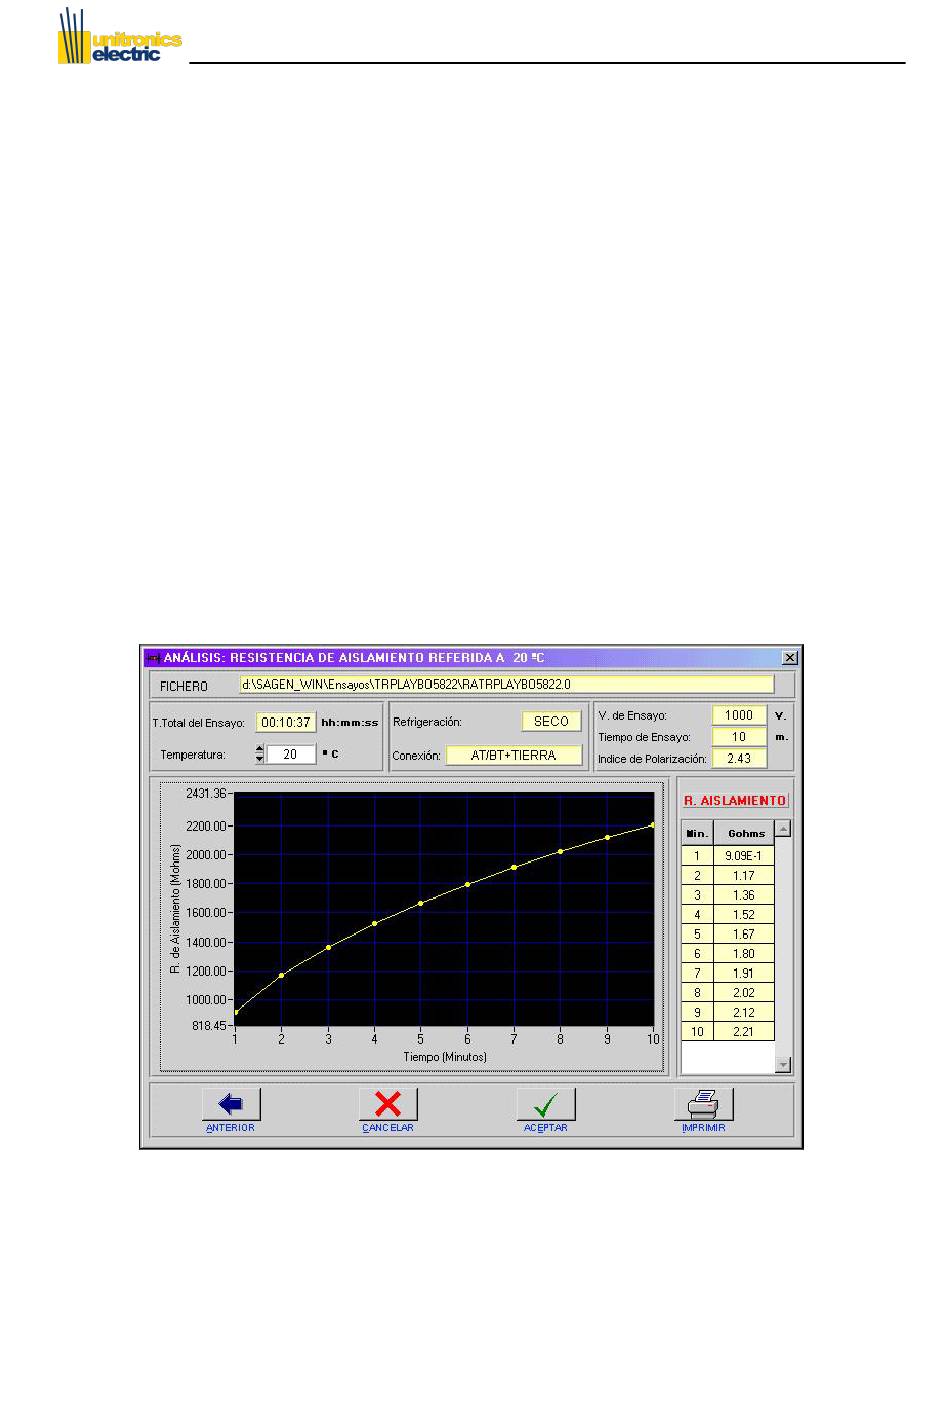
Task: Click the ANTERIOR back arrow icon
Action: (231, 1104)
